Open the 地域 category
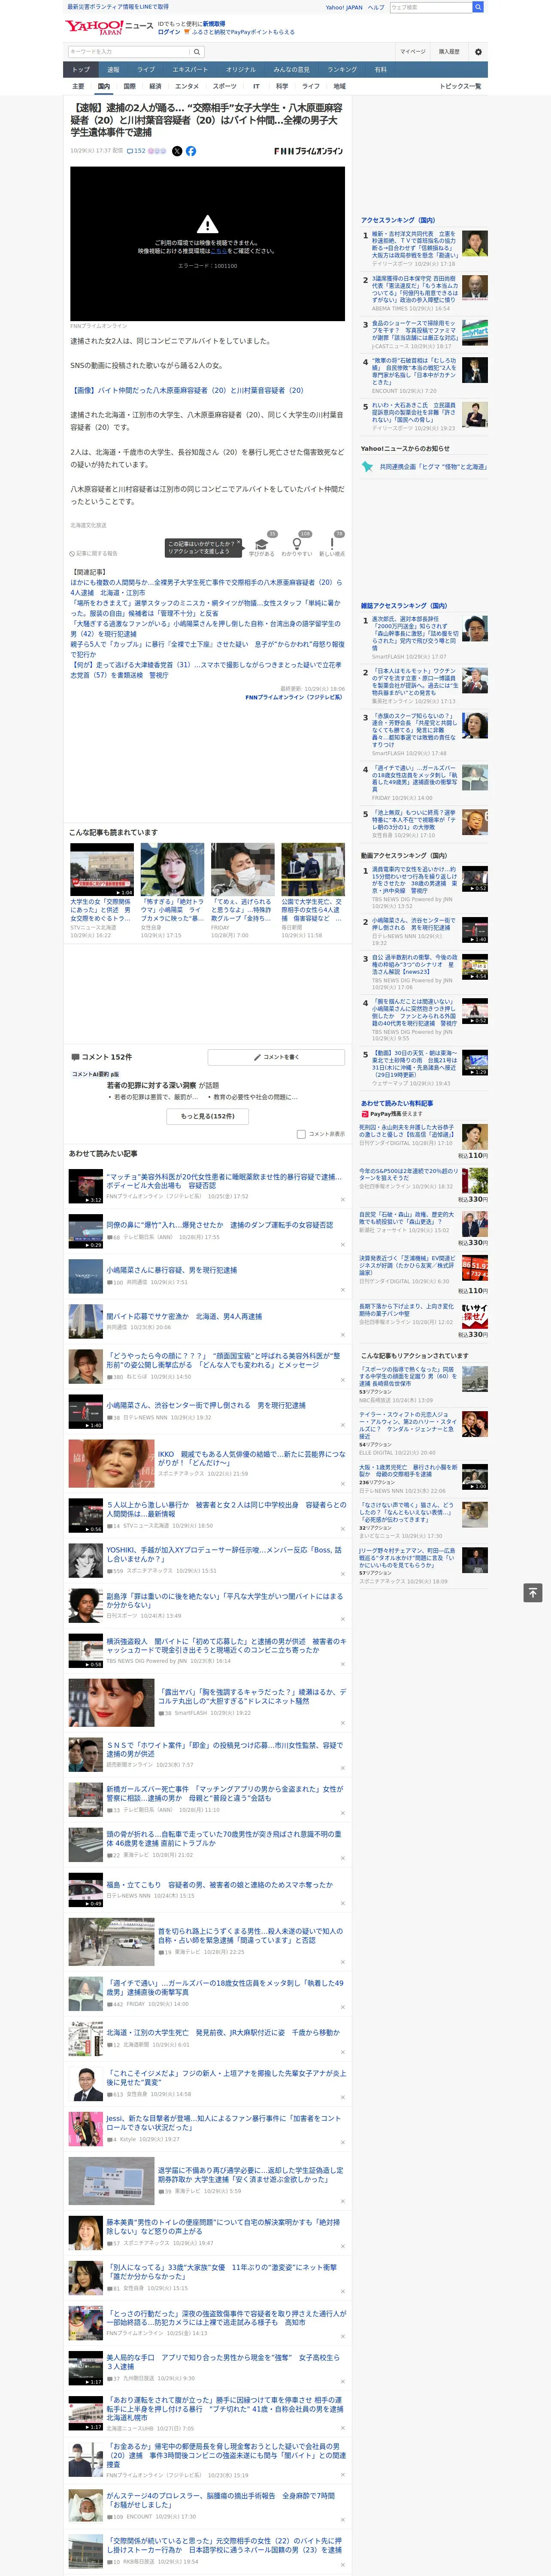 [339, 86]
